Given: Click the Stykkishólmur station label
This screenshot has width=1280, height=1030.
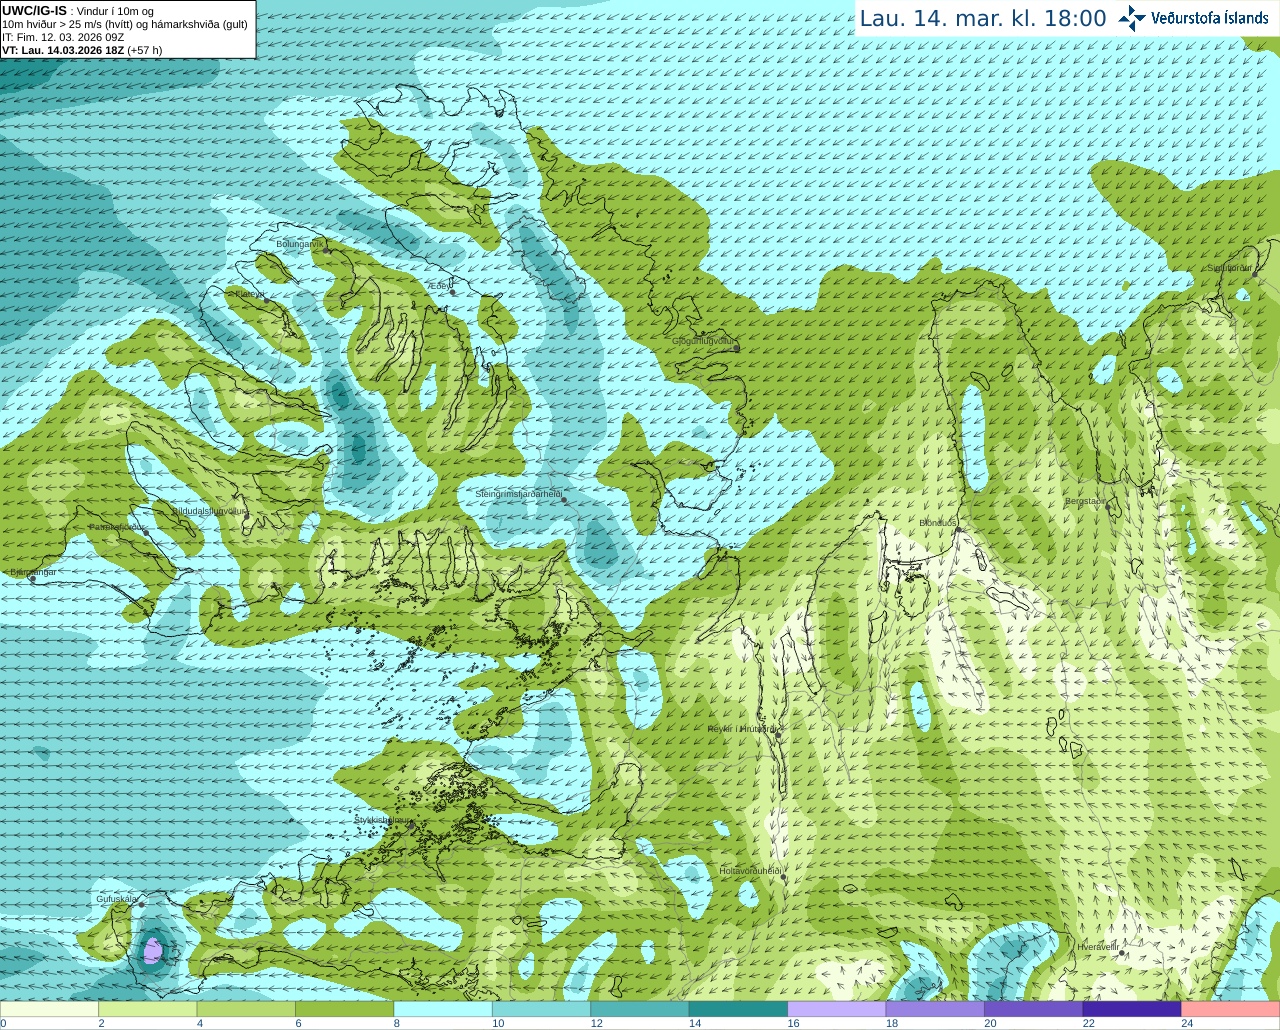Looking at the screenshot, I should coord(383,820).
